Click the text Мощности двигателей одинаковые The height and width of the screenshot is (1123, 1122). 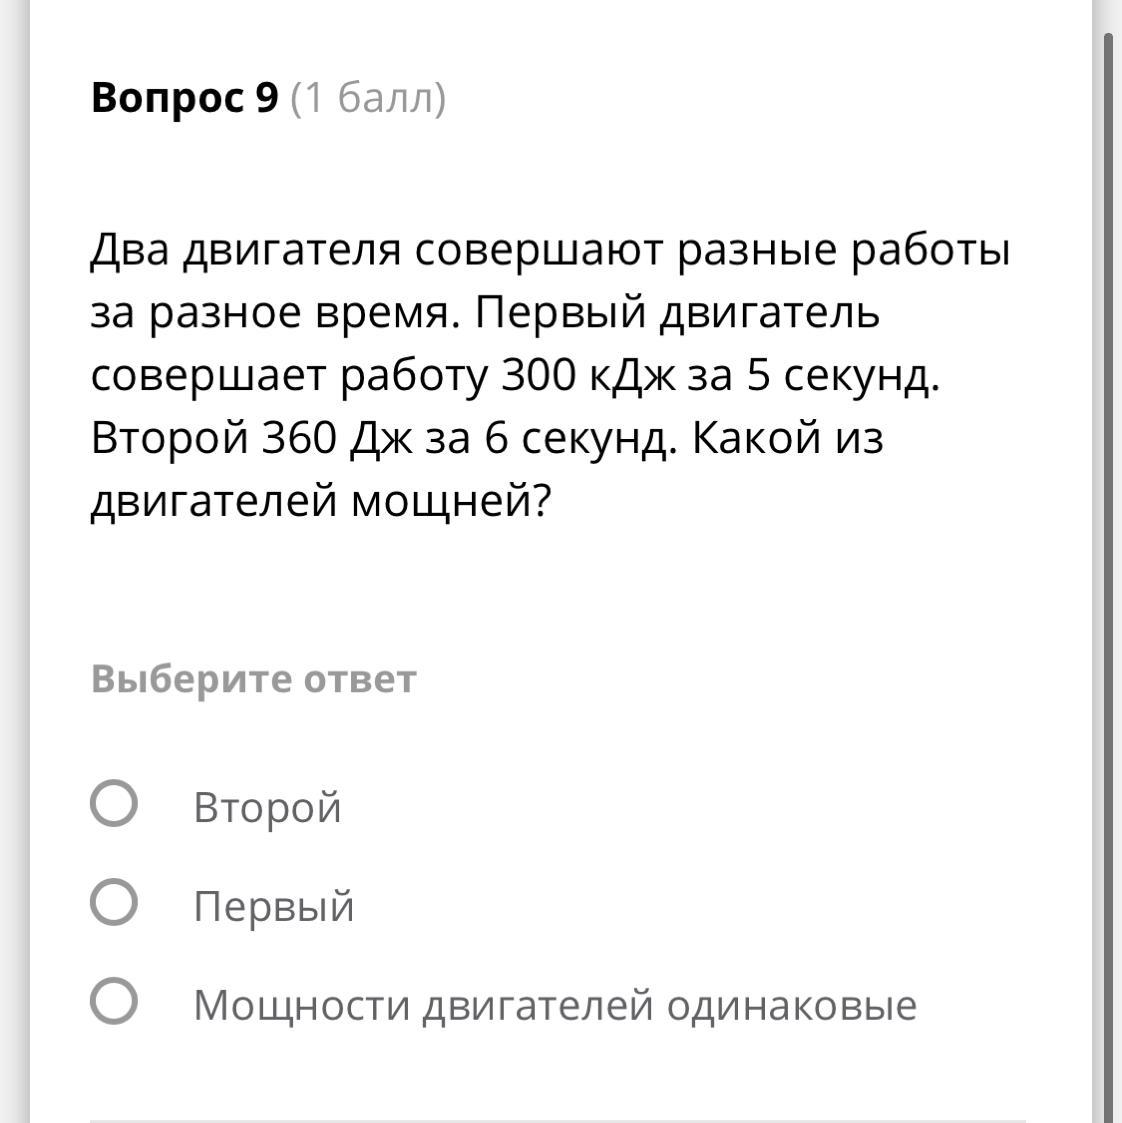pos(555,1005)
